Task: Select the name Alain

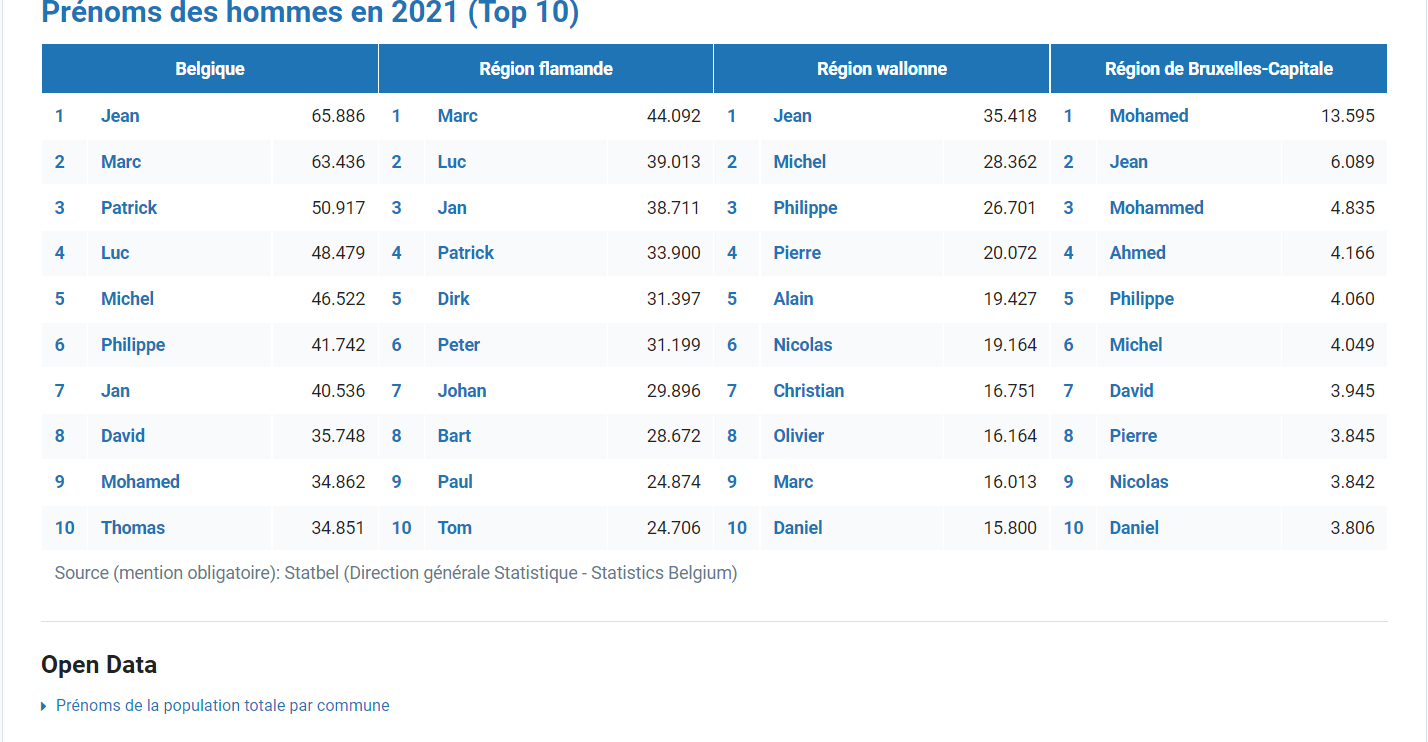Action: point(793,299)
